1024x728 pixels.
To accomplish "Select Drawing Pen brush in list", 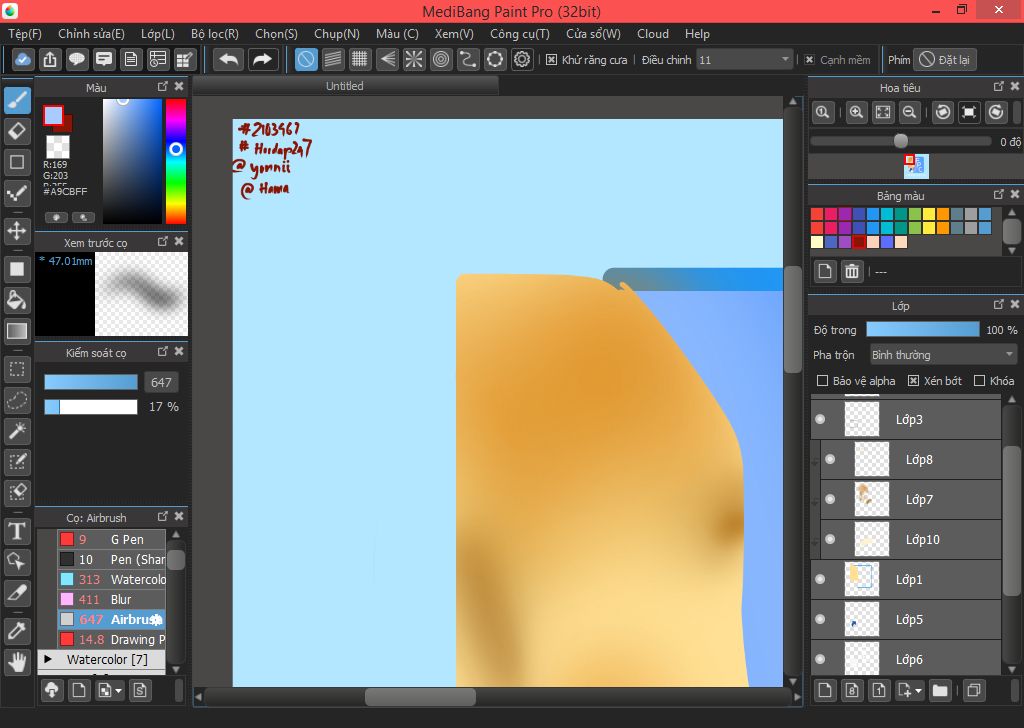I will pyautogui.click(x=112, y=639).
